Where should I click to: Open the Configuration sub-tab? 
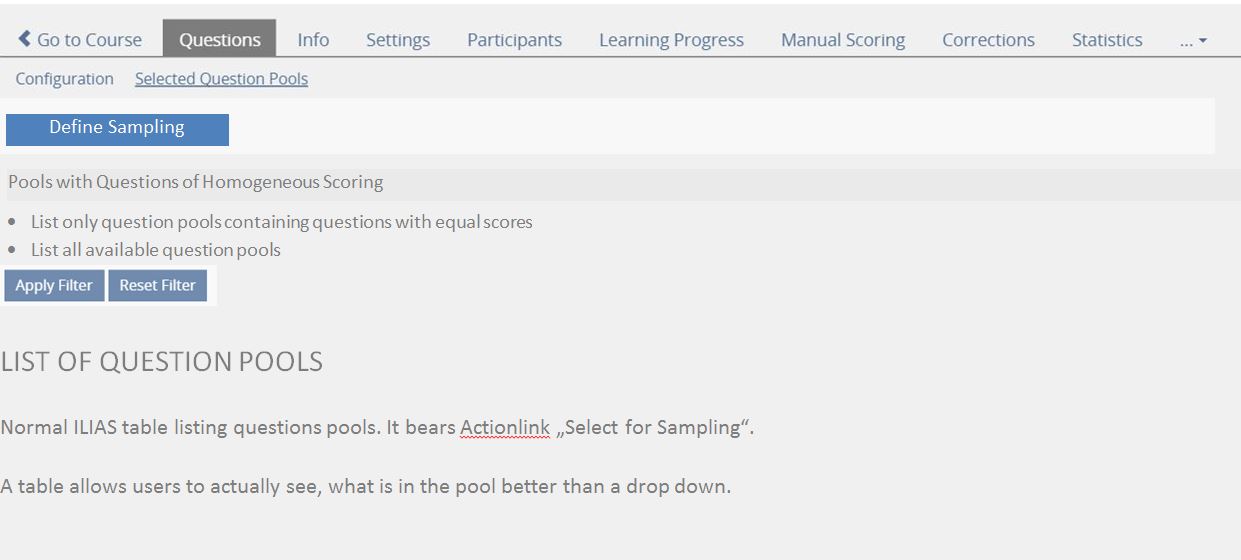coord(64,79)
